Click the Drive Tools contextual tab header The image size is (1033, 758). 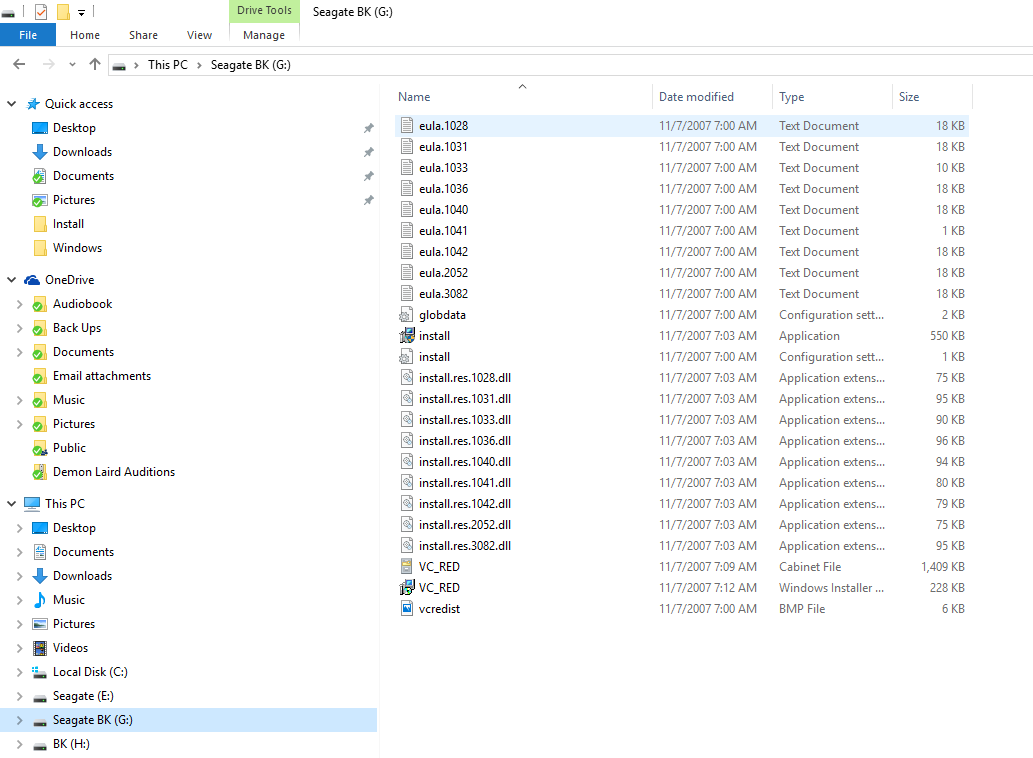[264, 11]
